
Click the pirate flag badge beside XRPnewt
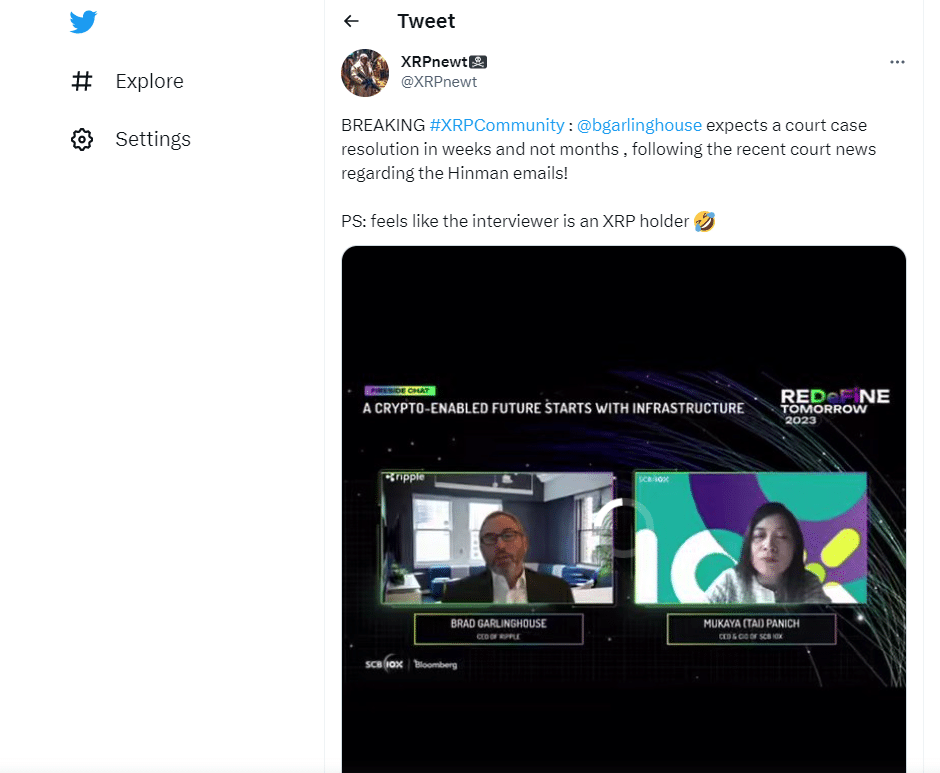479,62
